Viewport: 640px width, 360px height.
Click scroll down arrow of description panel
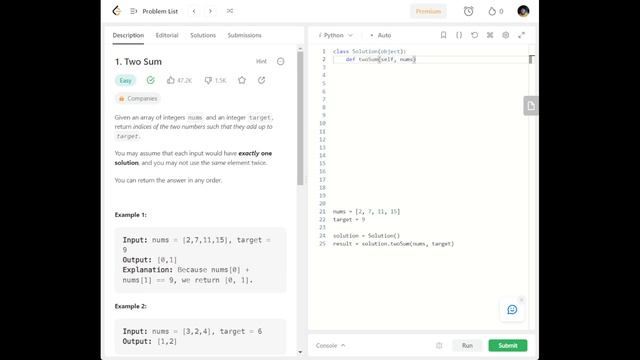[x=300, y=352]
